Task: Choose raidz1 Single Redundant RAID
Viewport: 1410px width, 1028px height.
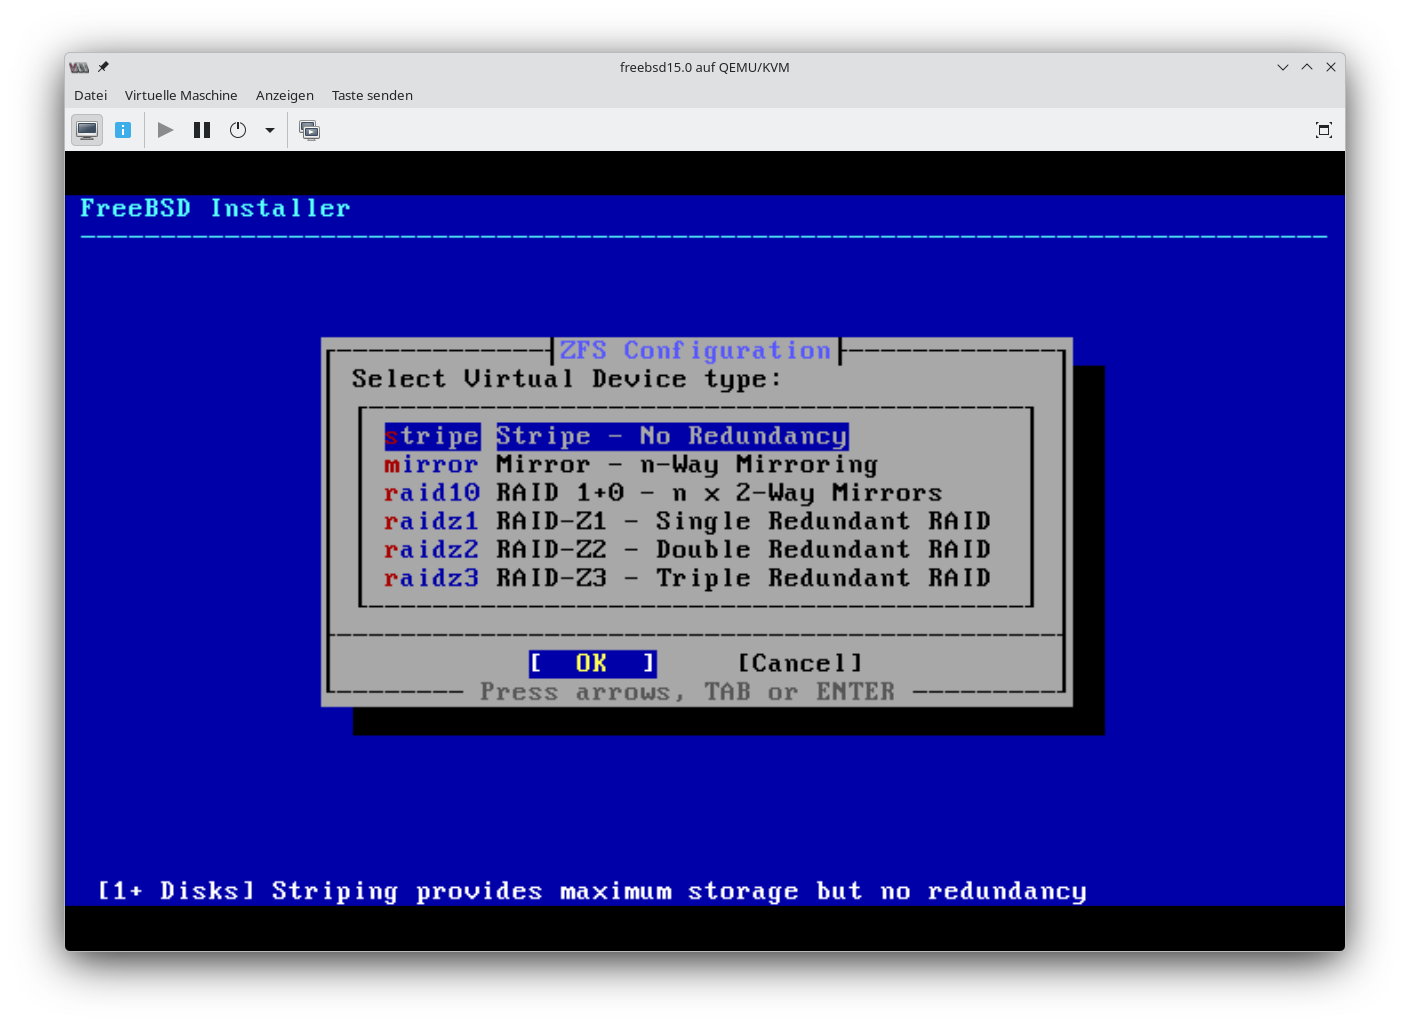Action: pos(686,521)
